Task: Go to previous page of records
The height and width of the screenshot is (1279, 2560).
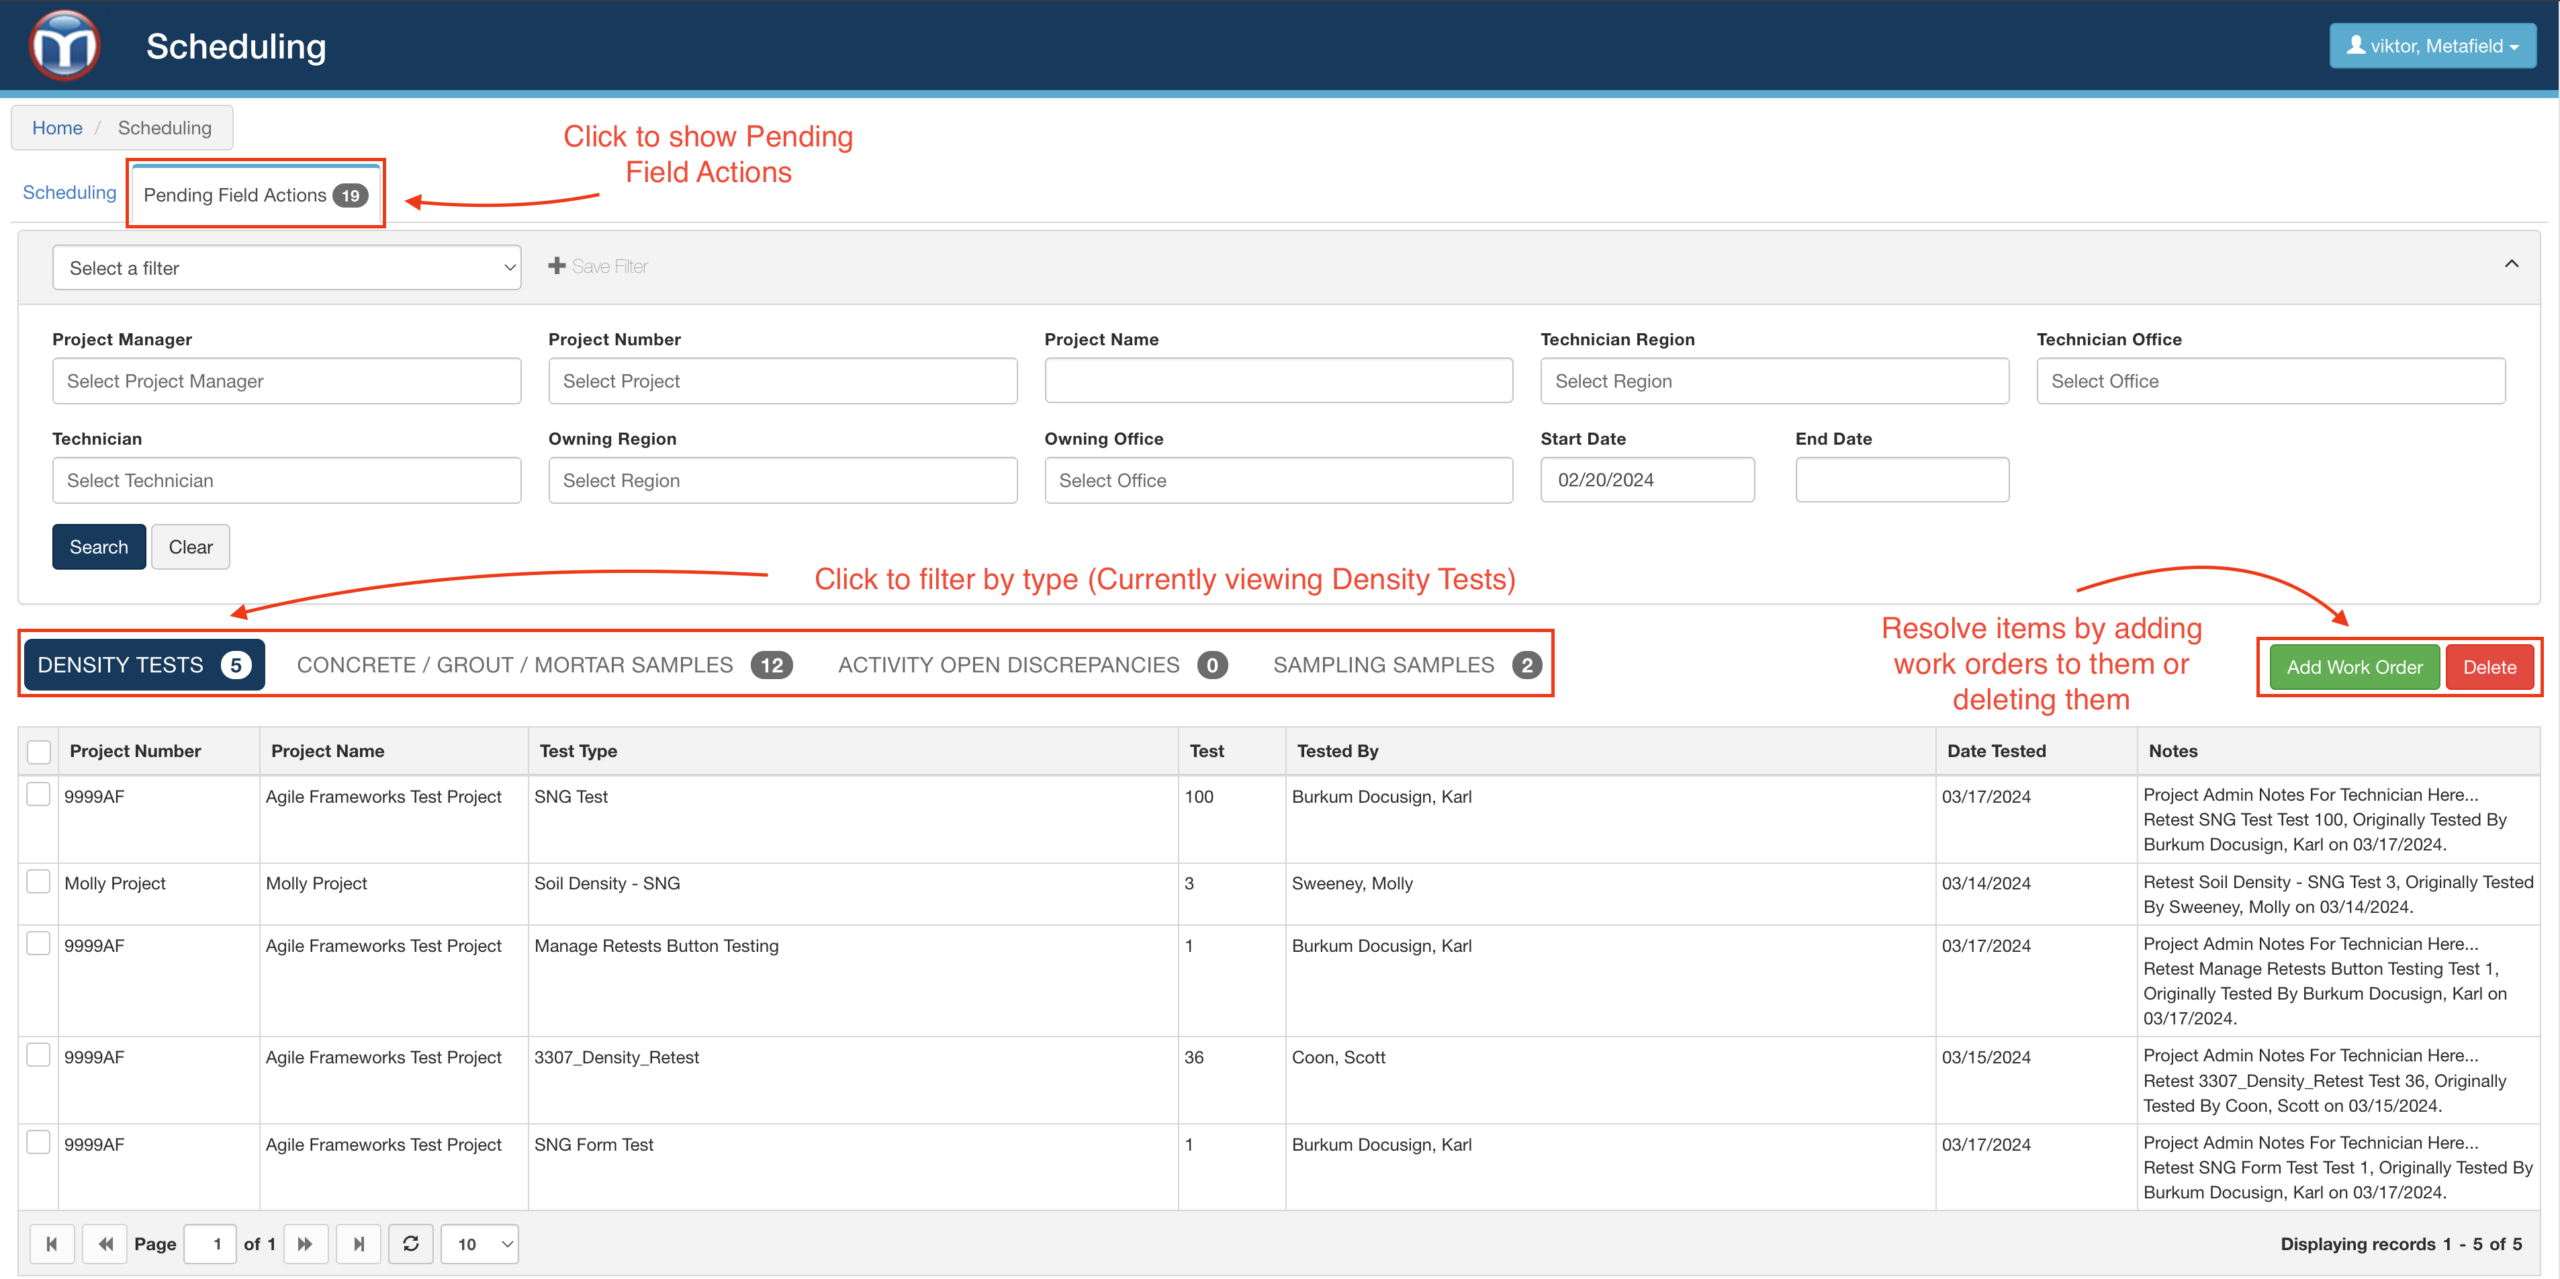Action: pyautogui.click(x=105, y=1244)
